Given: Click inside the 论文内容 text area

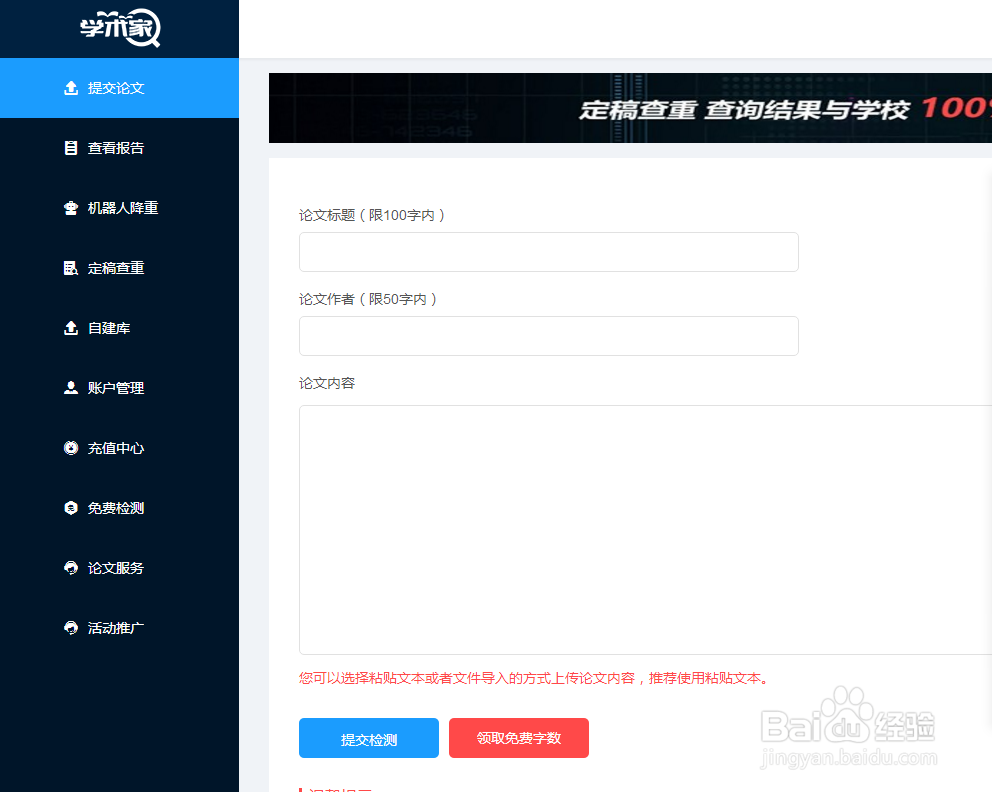Looking at the screenshot, I should (645, 530).
